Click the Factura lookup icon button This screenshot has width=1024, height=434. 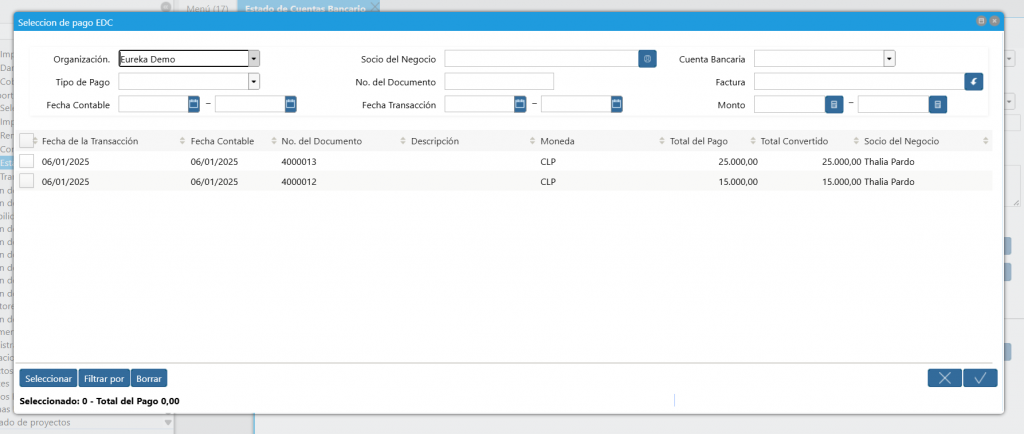tap(974, 82)
